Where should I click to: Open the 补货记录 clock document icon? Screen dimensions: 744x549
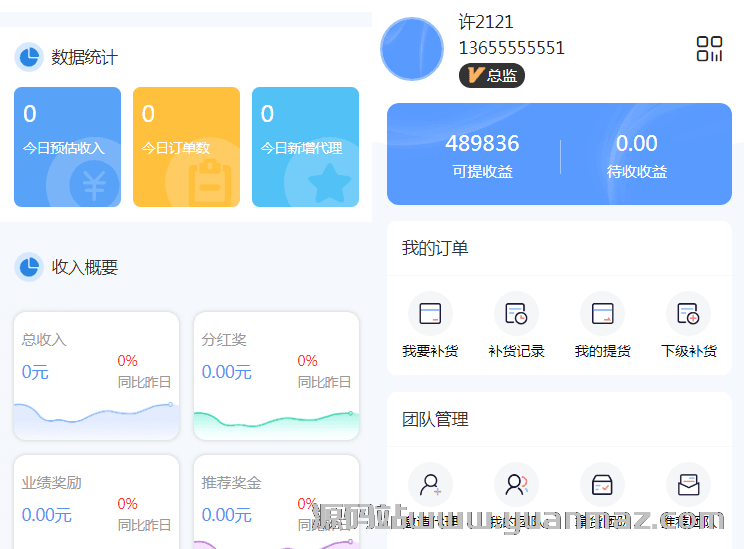coord(516,314)
